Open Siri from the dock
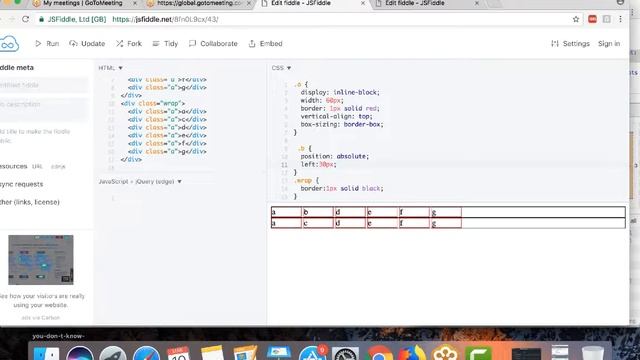The height and width of the screenshot is (360, 640). click(80, 353)
